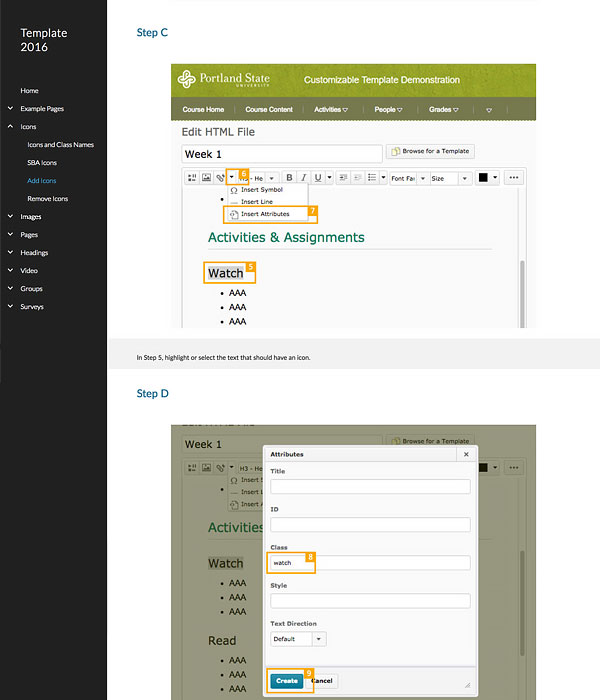The height and width of the screenshot is (700, 600).
Task: Click the Insert Image icon in Step D toolbar
Action: point(206,468)
